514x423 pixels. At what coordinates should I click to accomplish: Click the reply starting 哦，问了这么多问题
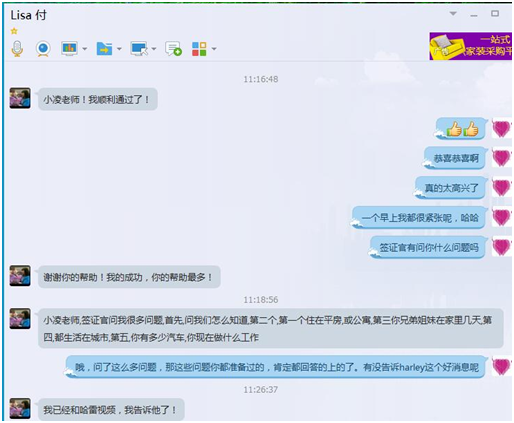[276, 367]
